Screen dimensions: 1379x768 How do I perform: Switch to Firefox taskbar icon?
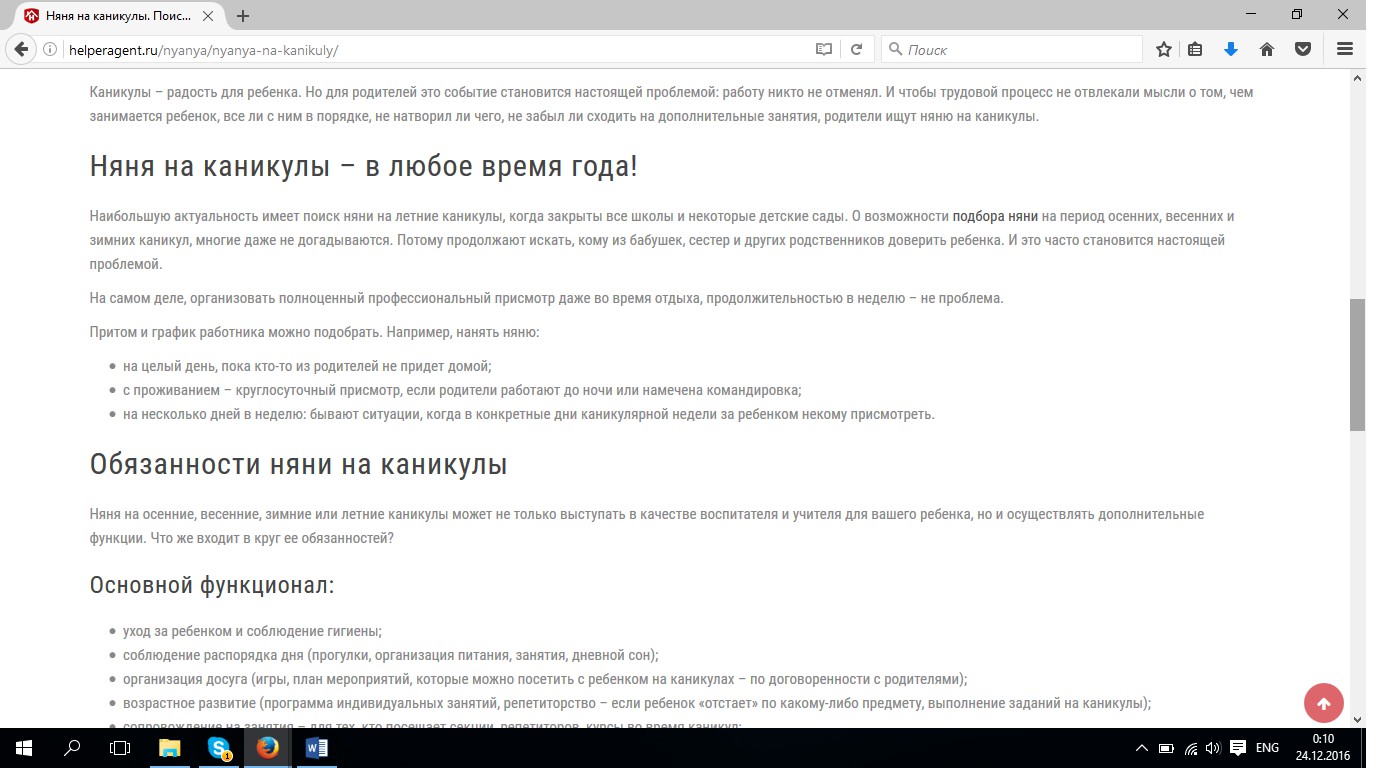point(267,747)
